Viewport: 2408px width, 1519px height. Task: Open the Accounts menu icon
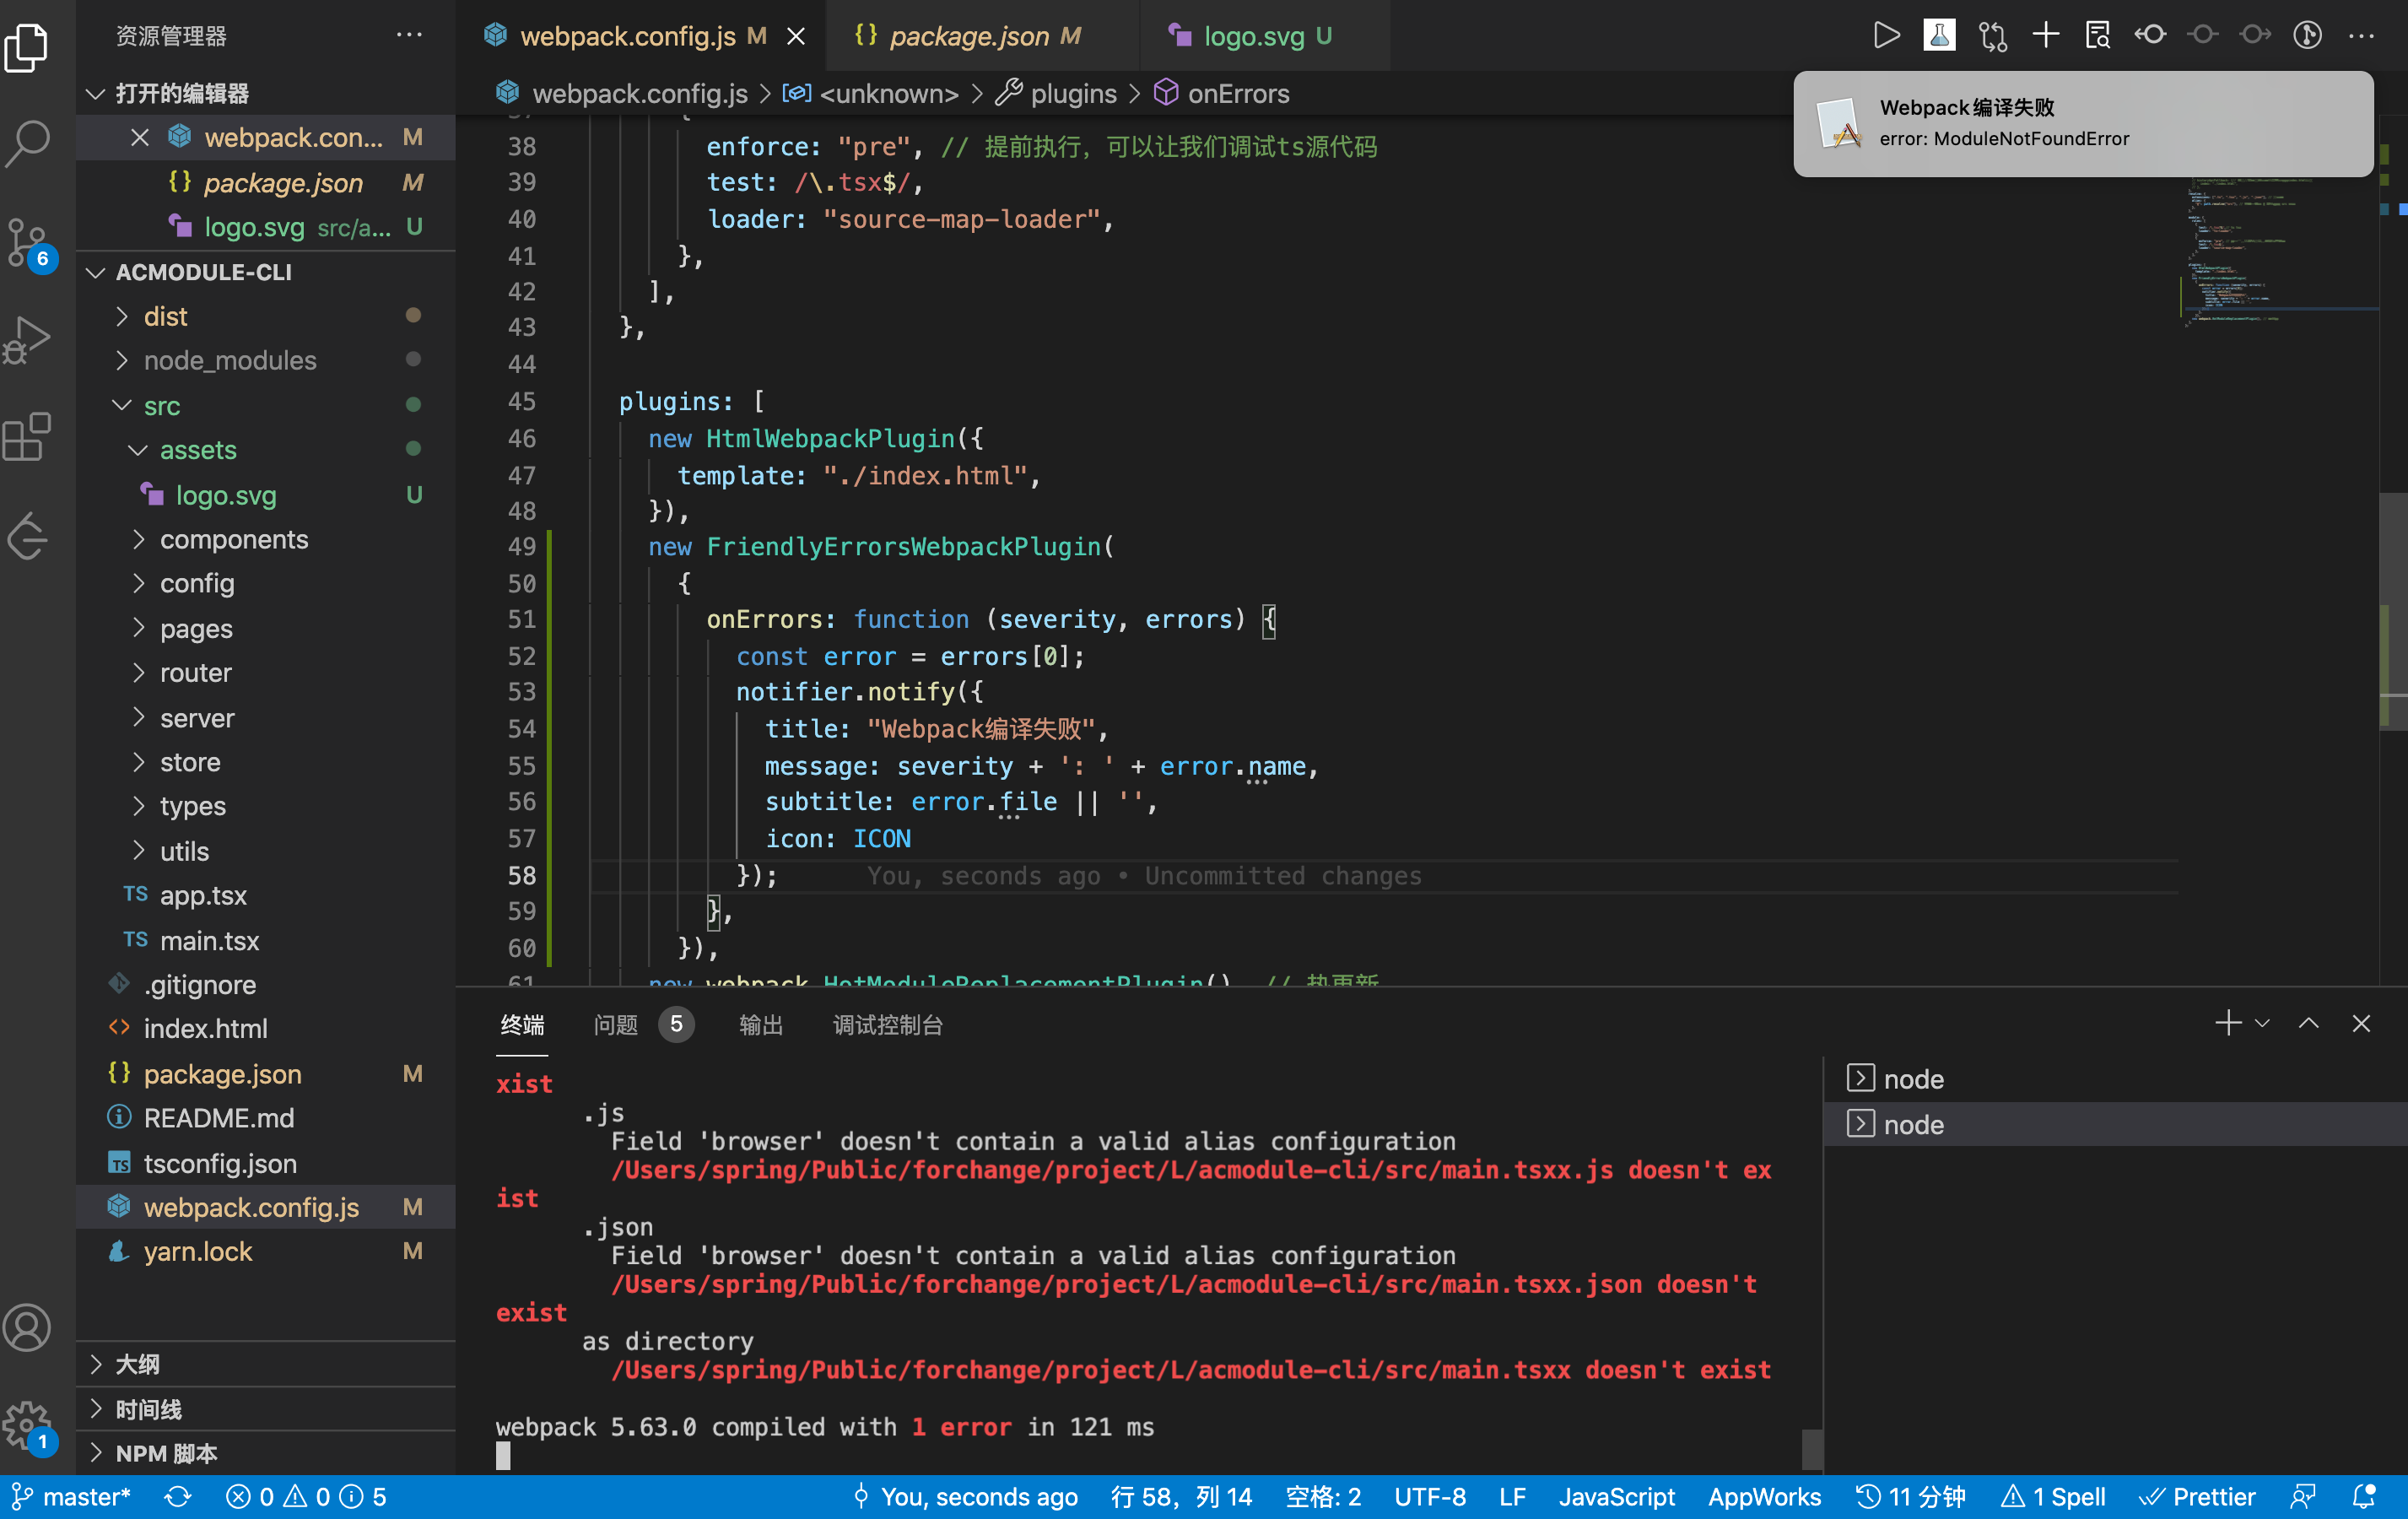(x=27, y=1327)
